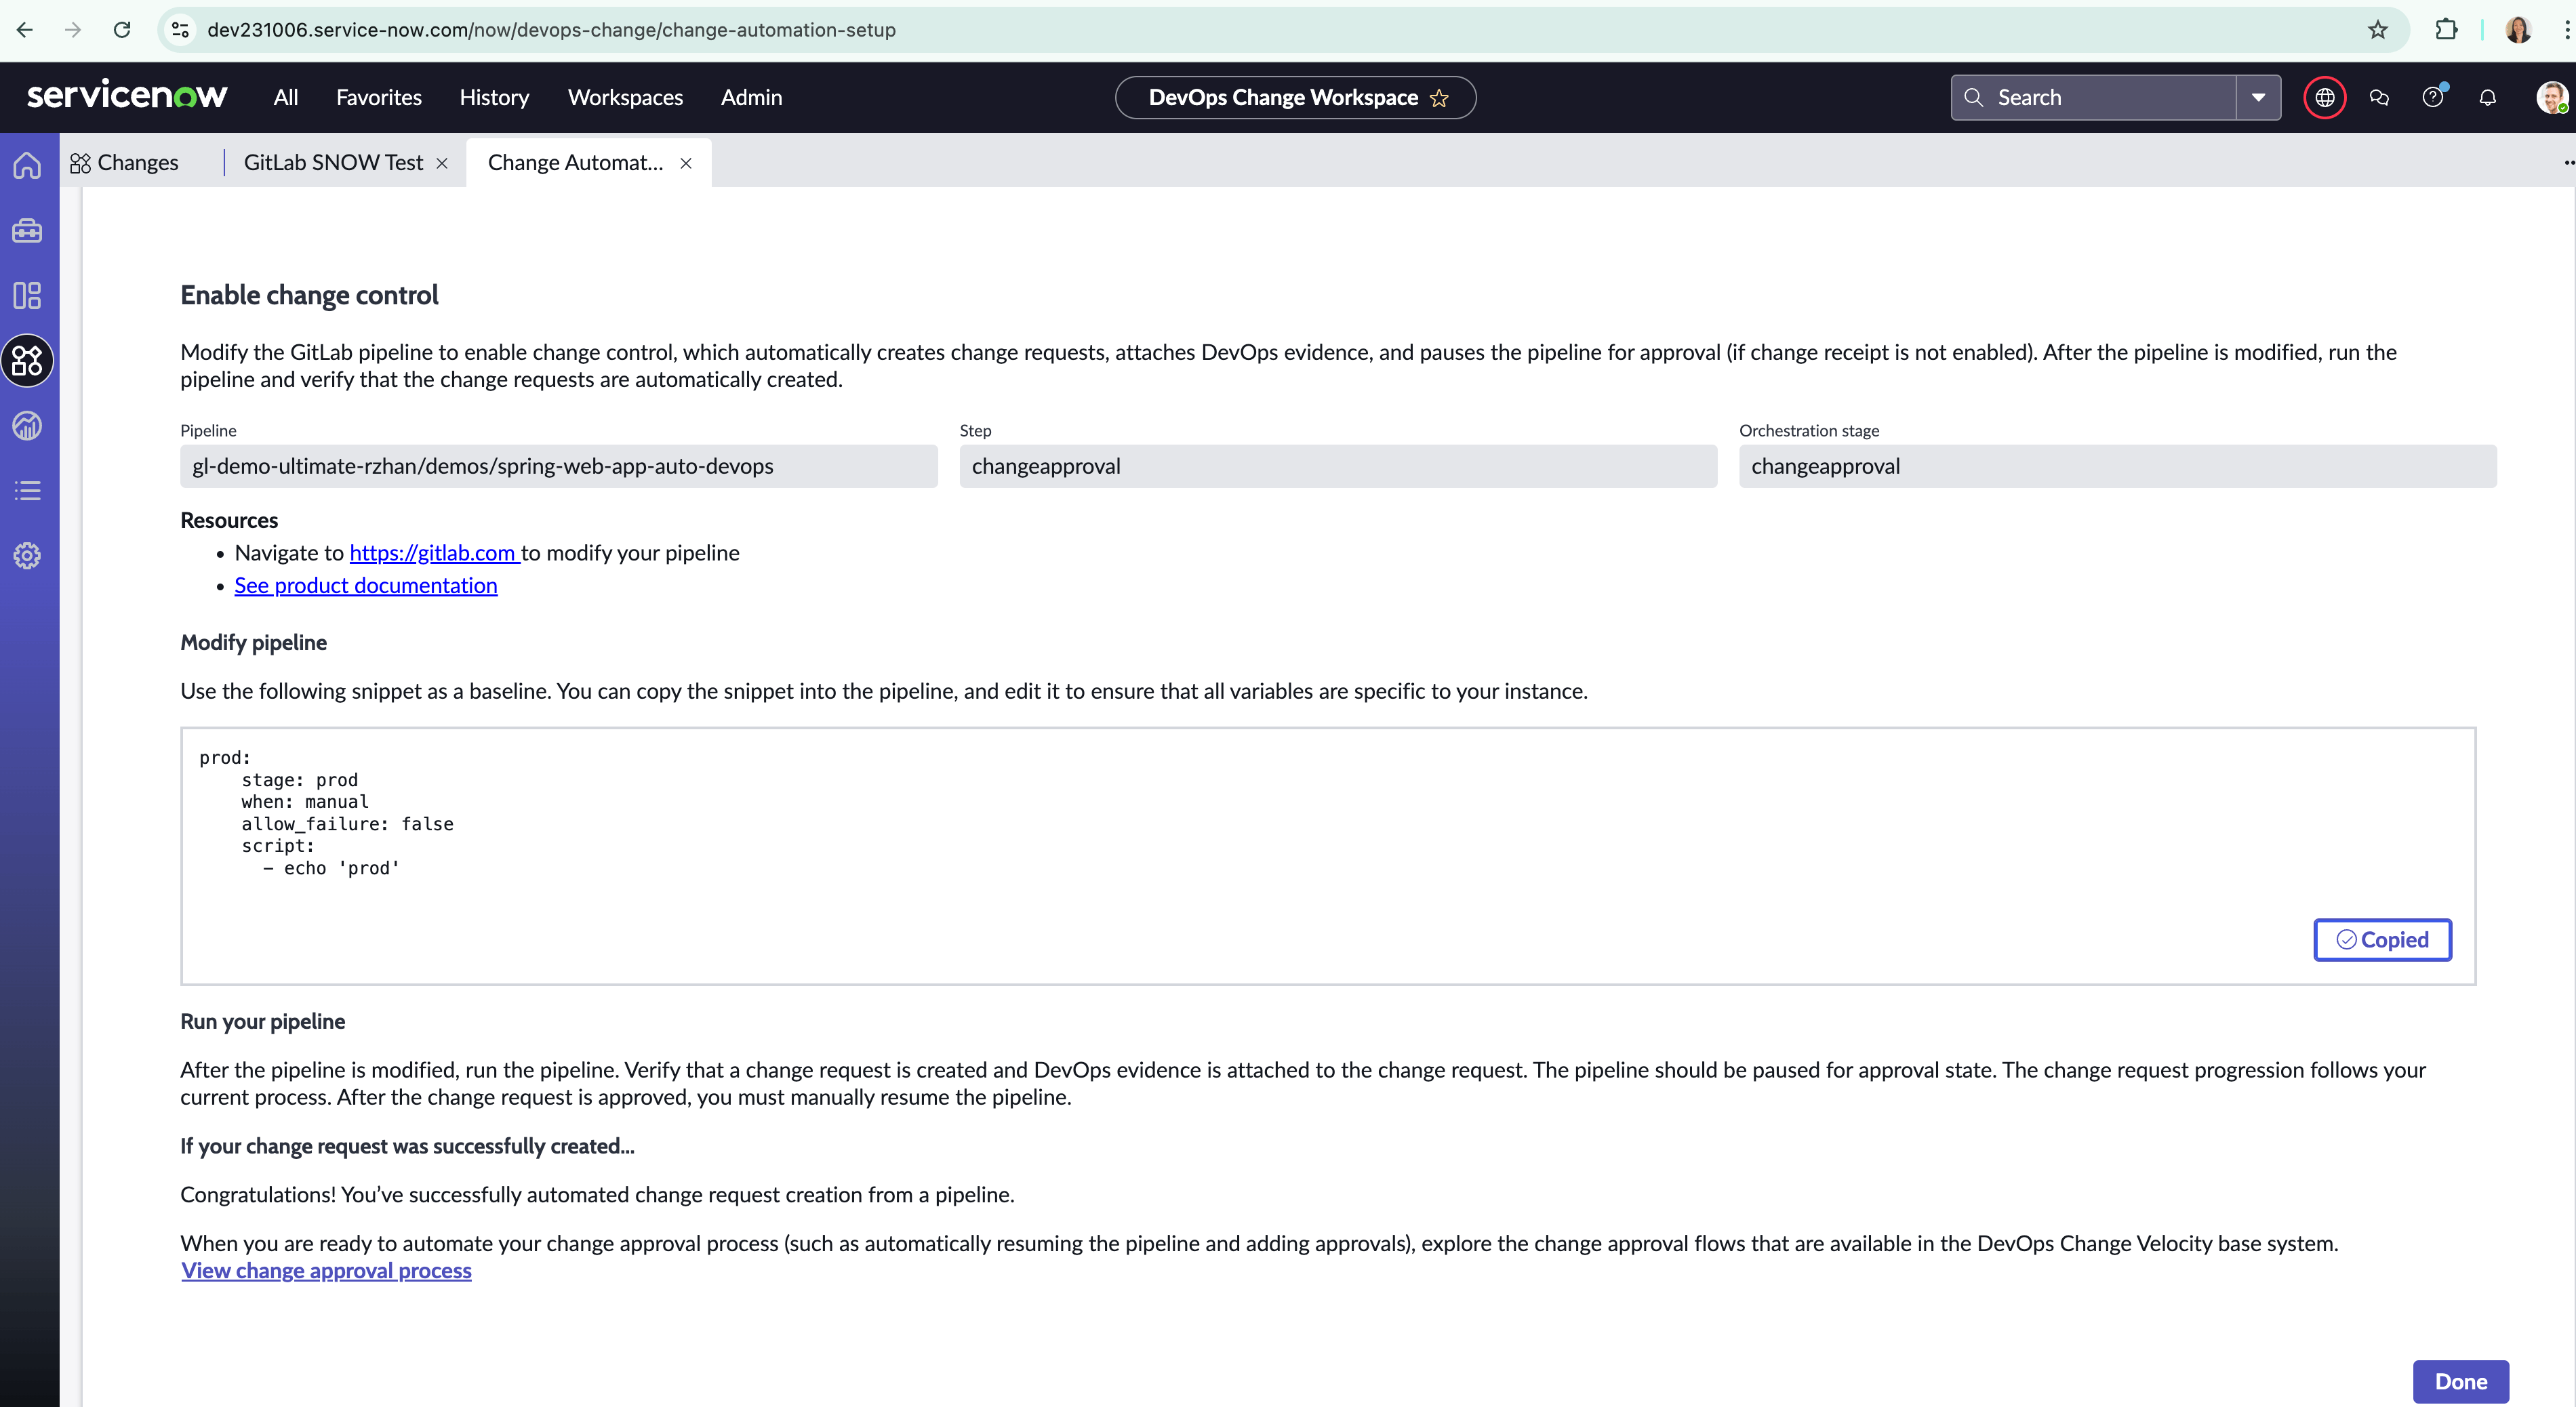Open the chat conversations icon
This screenshot has height=1407, width=2576.
(x=2379, y=97)
